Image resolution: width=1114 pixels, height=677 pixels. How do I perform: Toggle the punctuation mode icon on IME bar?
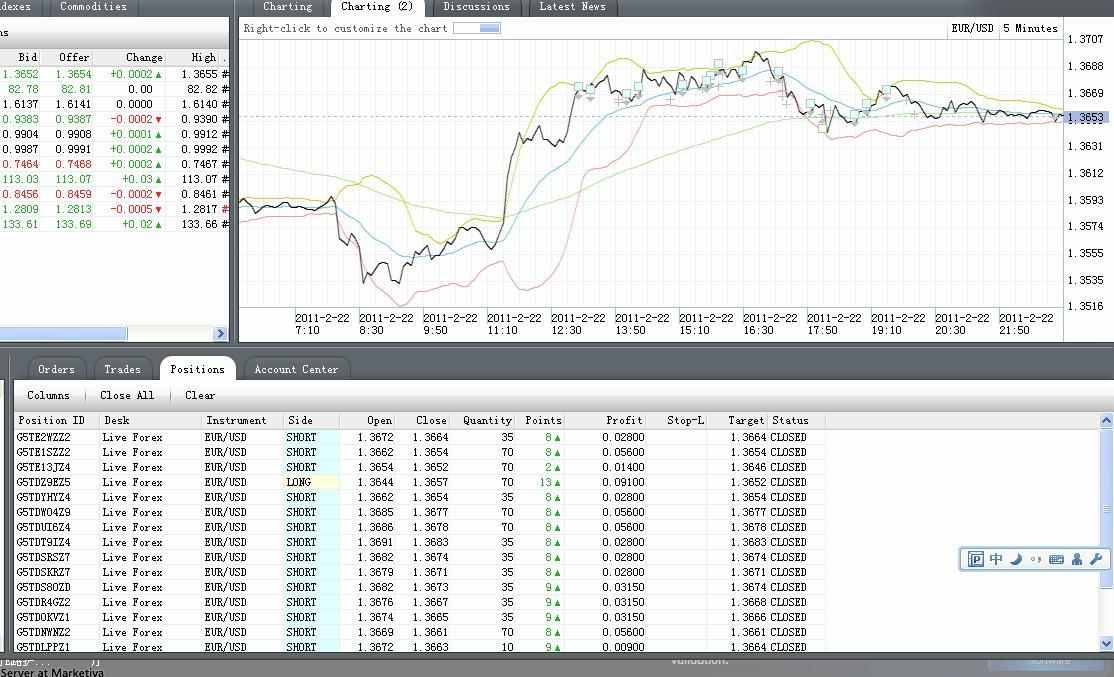click(x=1036, y=559)
